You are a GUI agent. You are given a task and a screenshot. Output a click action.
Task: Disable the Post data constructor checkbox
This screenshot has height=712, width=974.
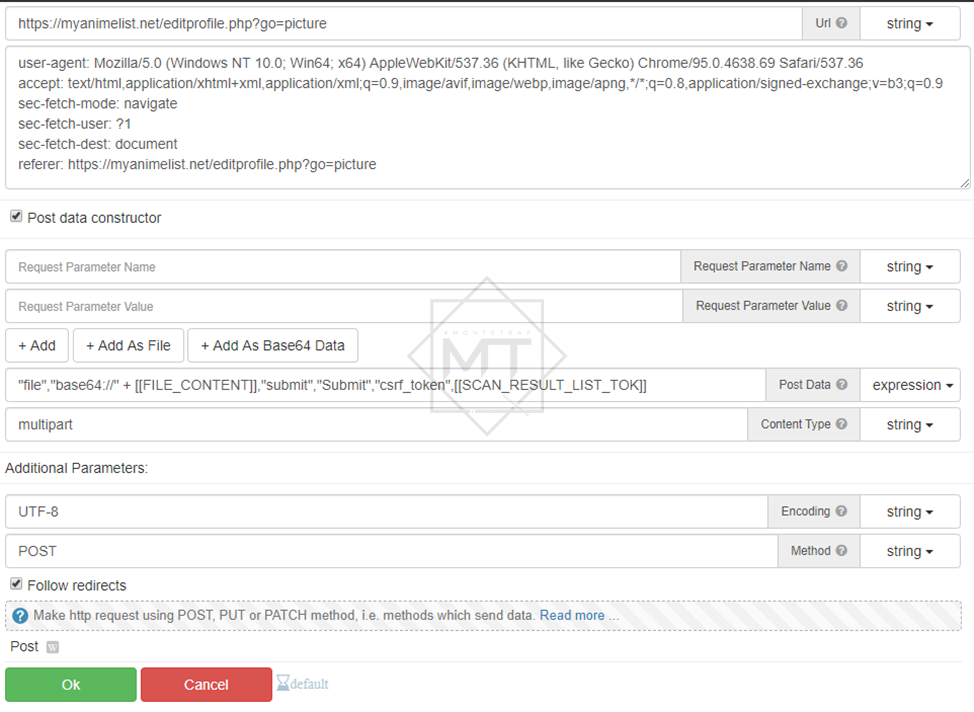coord(16,217)
